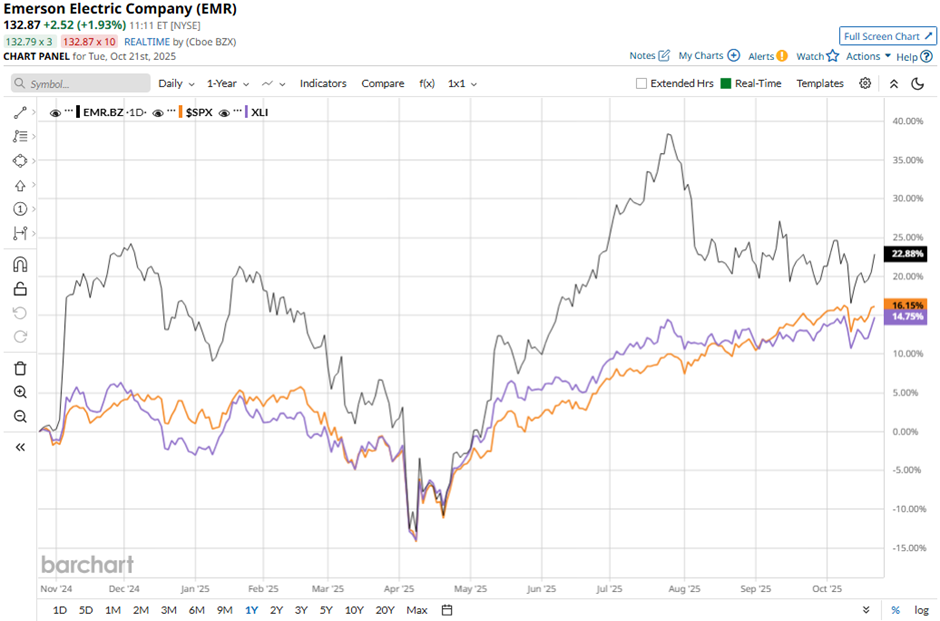Select the measure range tool
Viewport: 940px width, 621px height.
click(x=20, y=233)
